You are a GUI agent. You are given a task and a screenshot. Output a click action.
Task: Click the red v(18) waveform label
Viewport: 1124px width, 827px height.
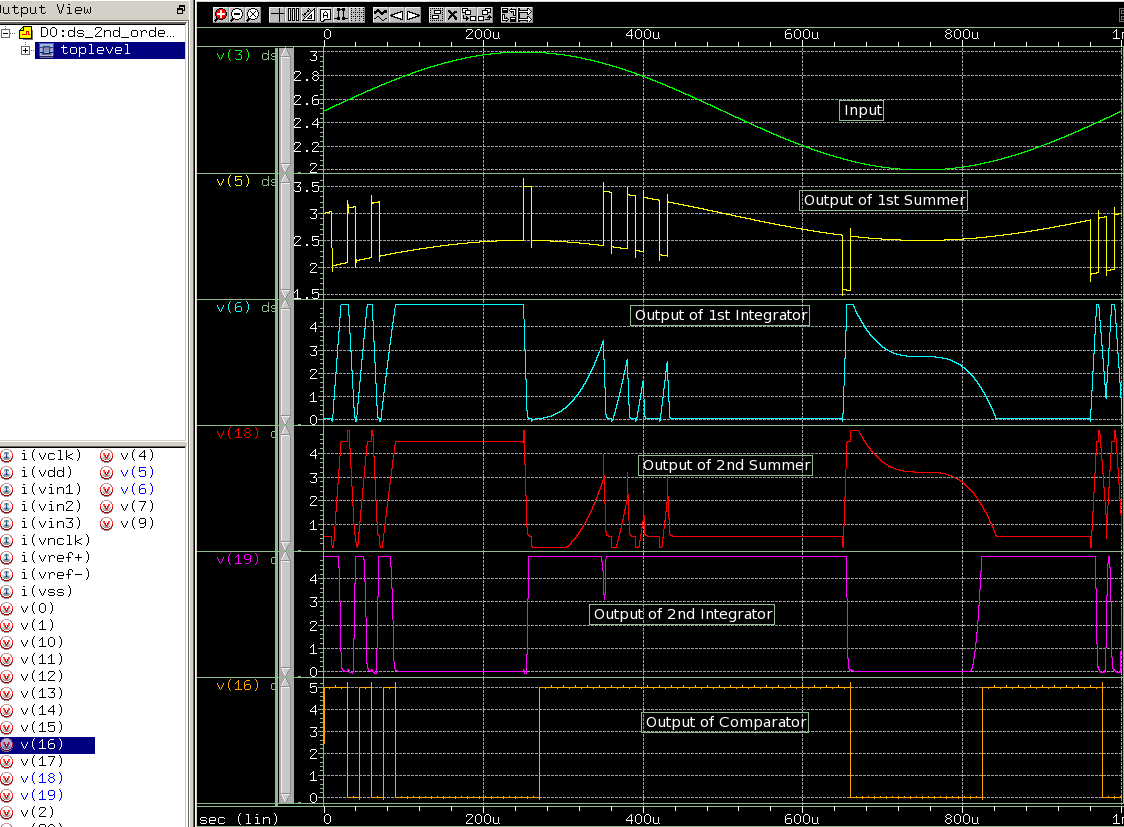(x=237, y=433)
